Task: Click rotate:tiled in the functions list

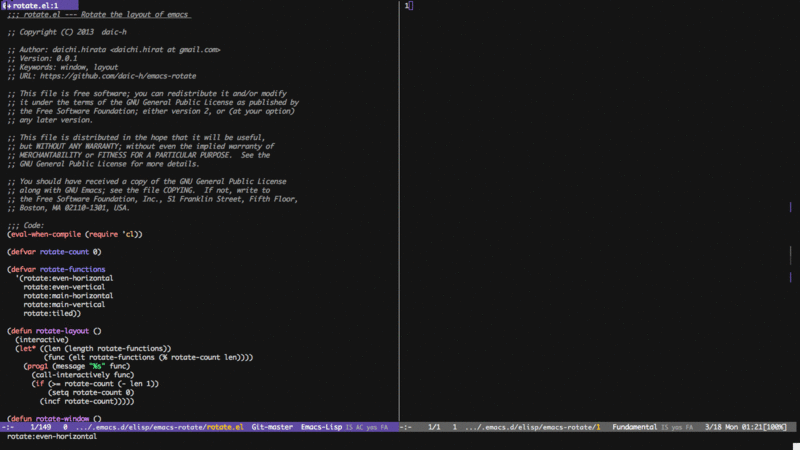Action: point(50,313)
